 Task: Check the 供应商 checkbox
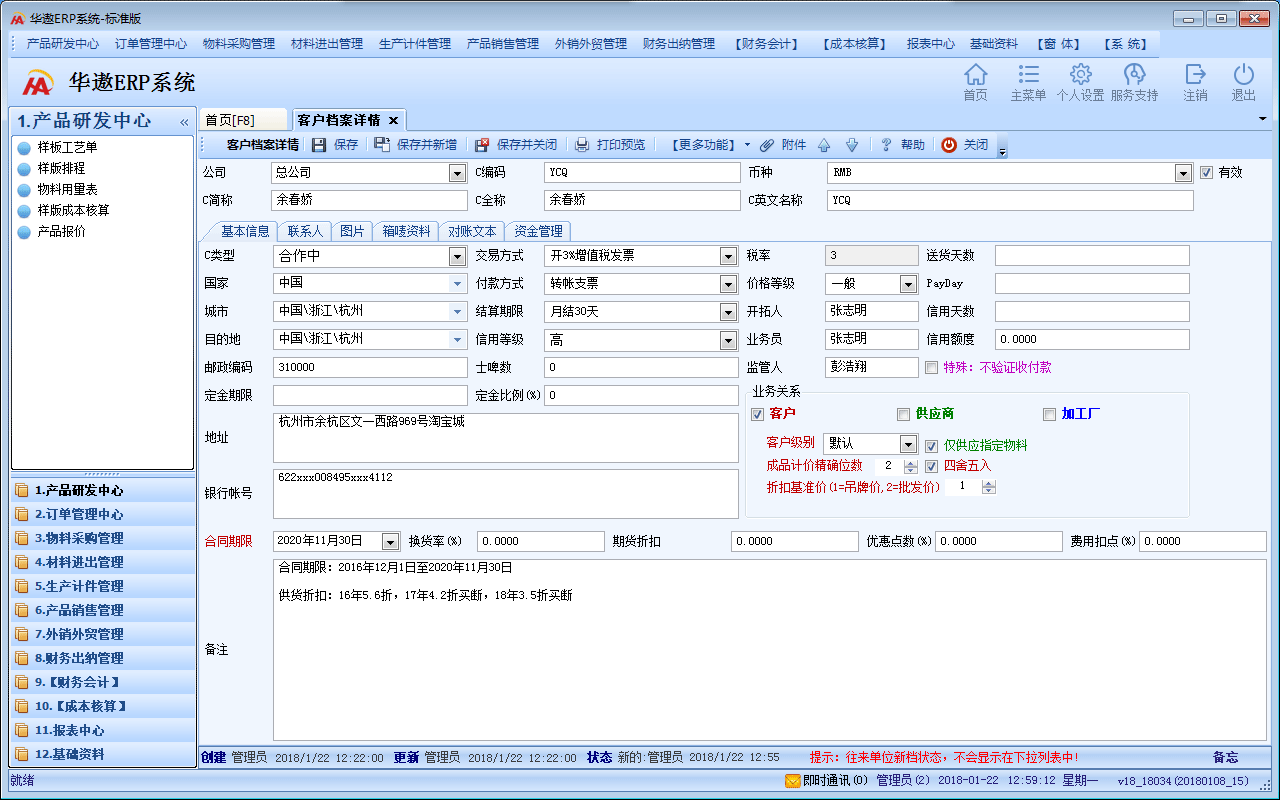point(904,414)
